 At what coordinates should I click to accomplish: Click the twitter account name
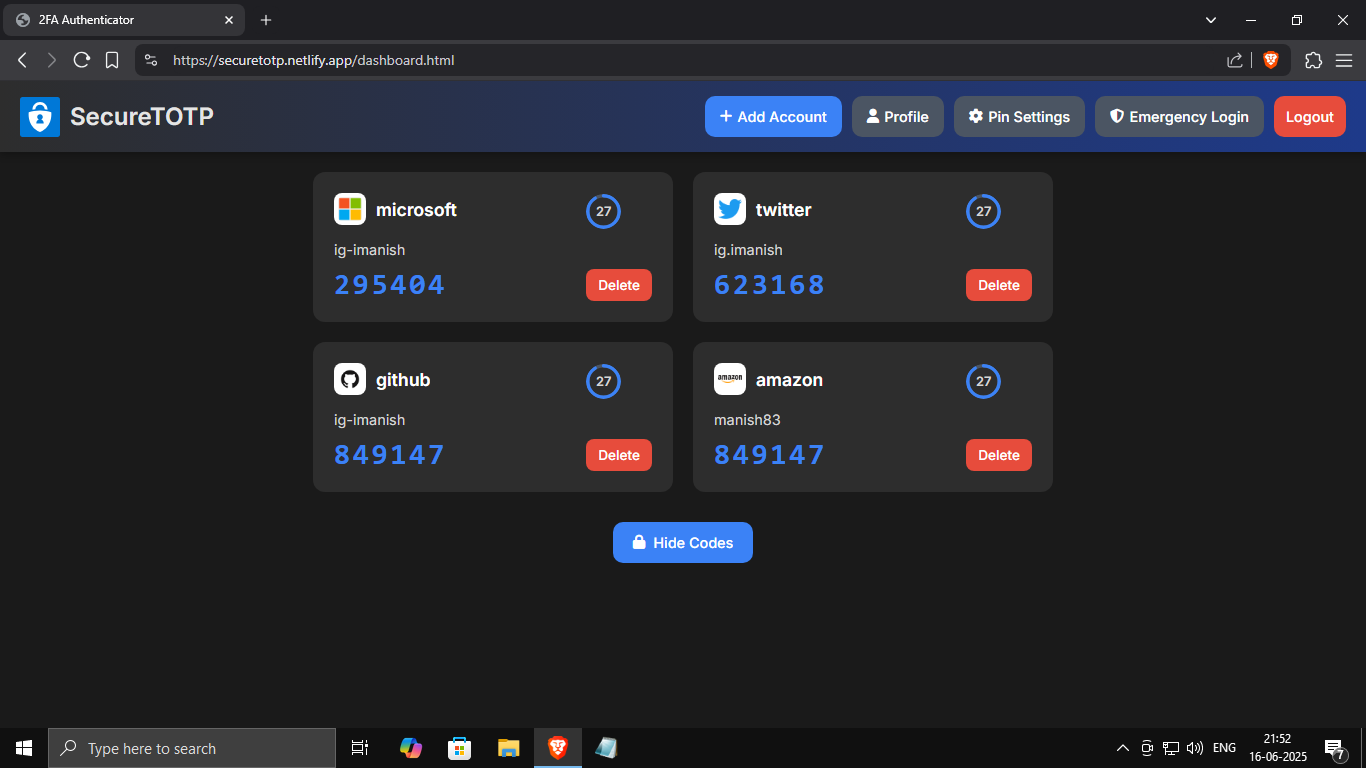coord(783,210)
